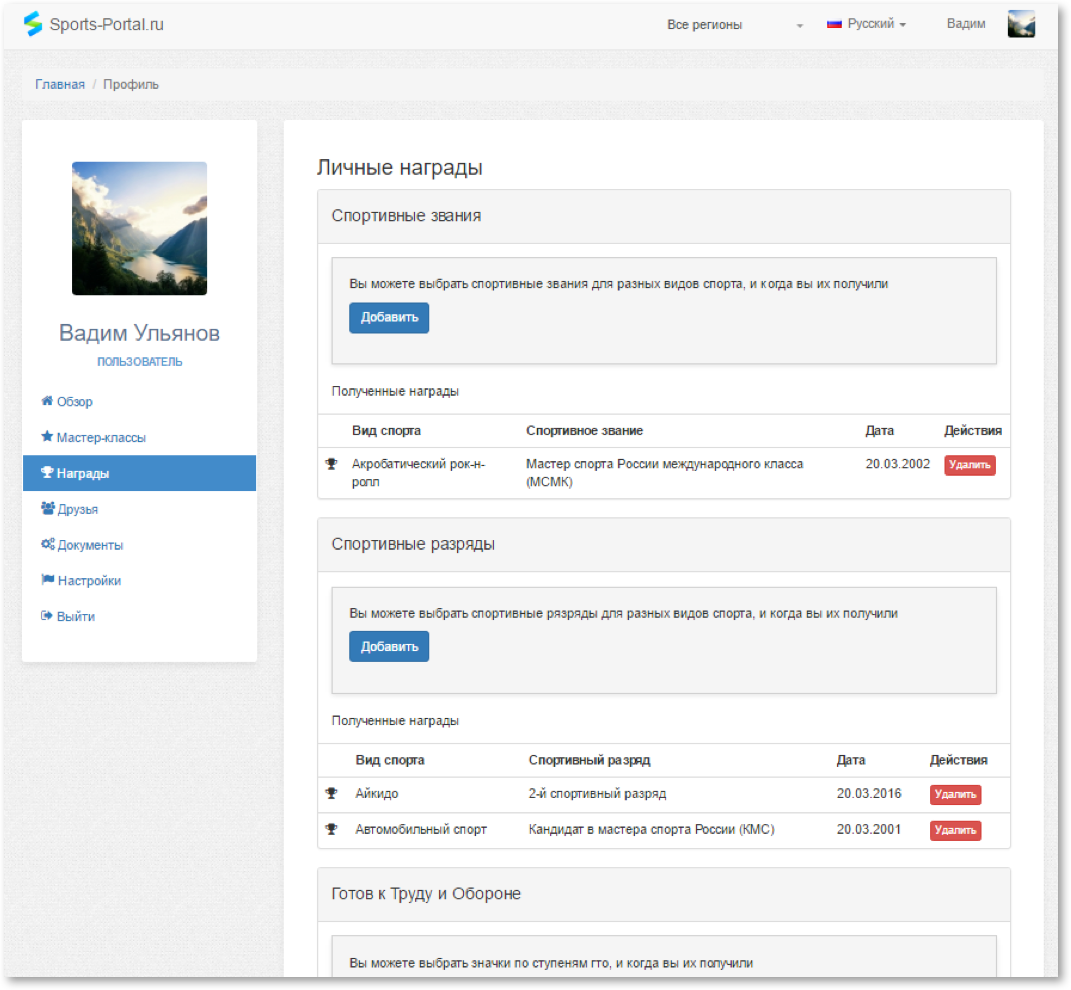
Task: Click the Спортивные звания panel header
Action: pos(664,216)
